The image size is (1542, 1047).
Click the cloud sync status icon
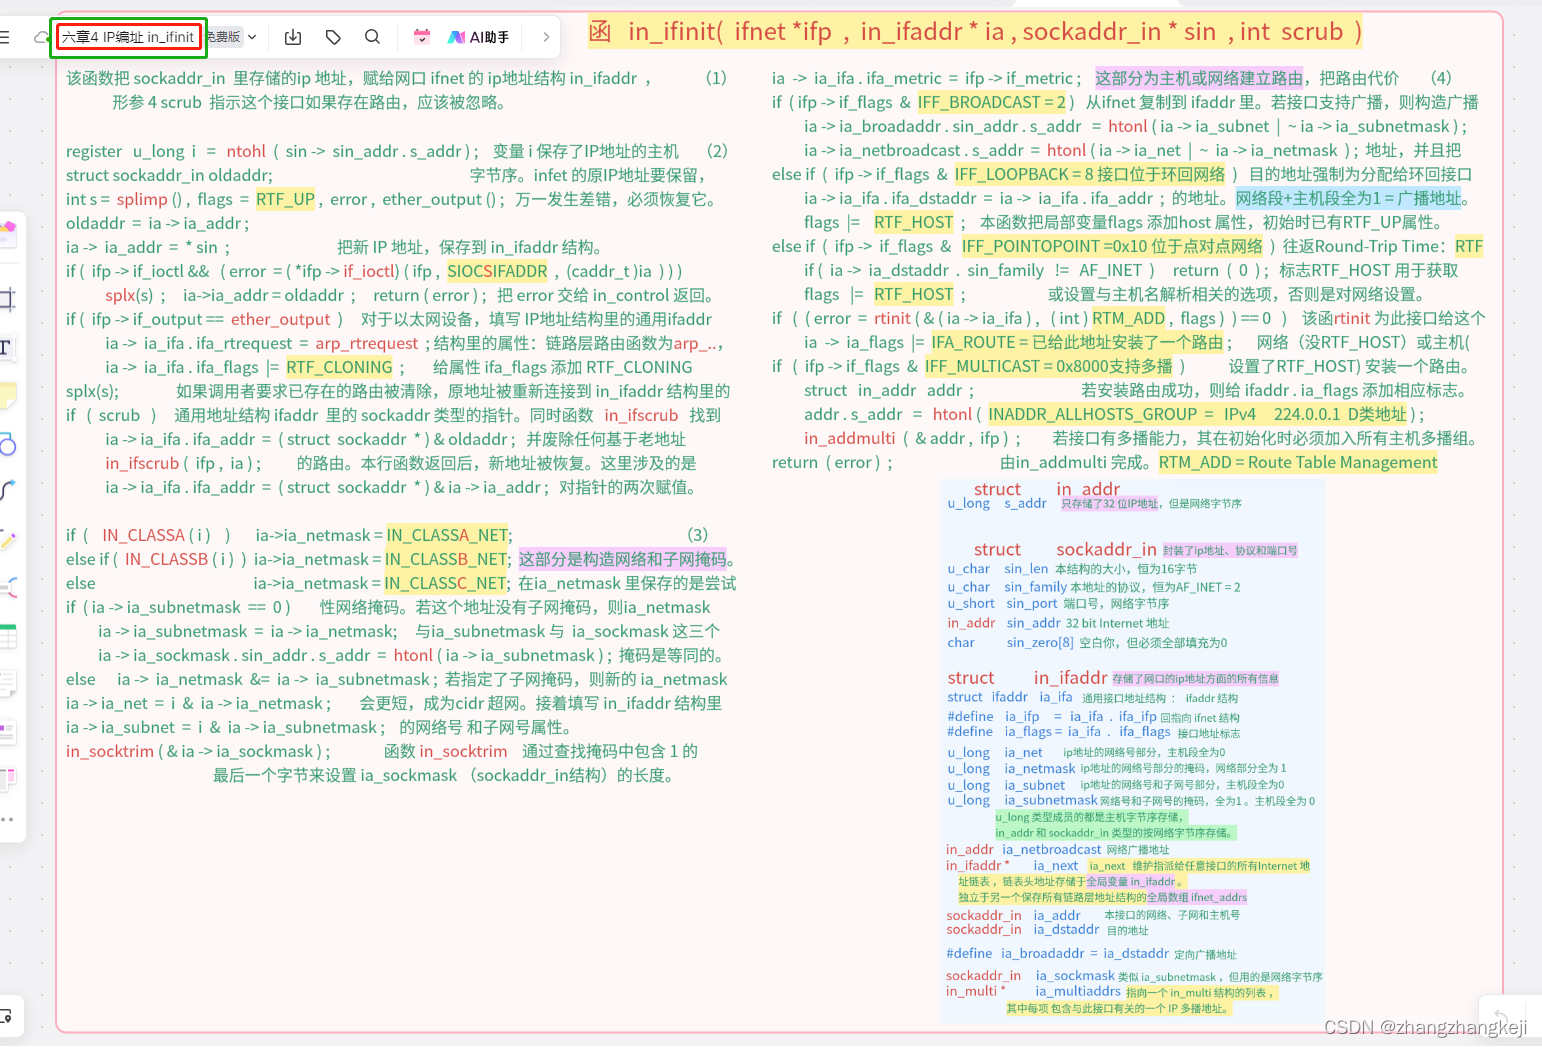pyautogui.click(x=41, y=37)
